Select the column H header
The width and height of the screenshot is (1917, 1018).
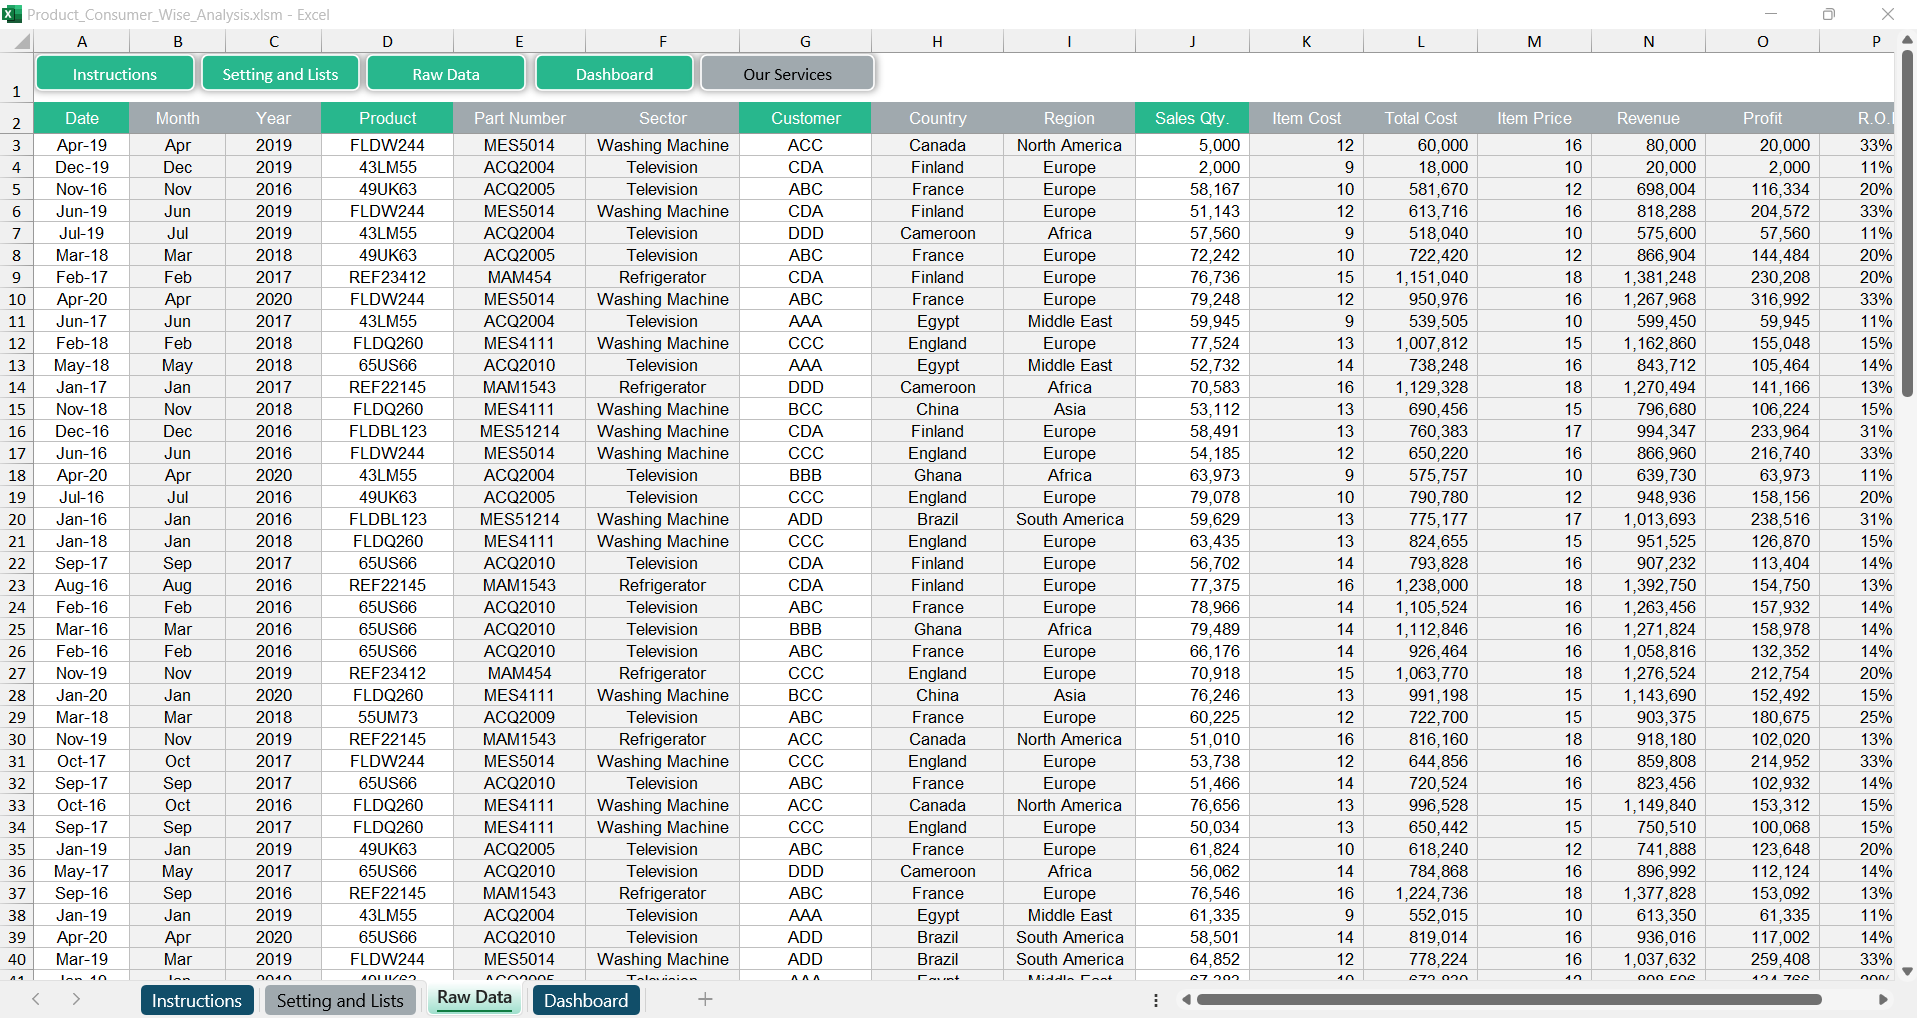click(x=937, y=41)
